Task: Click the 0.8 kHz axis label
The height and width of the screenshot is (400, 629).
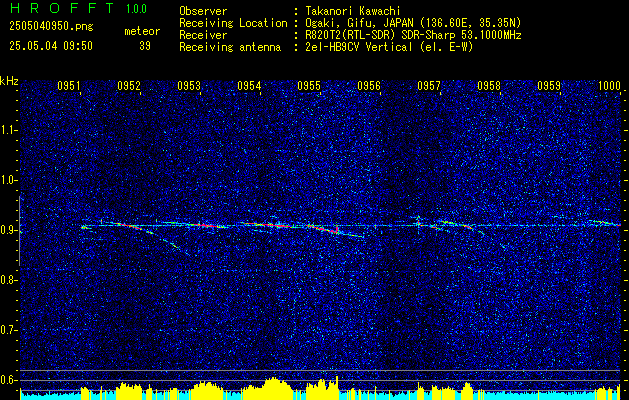Action: coord(9,280)
